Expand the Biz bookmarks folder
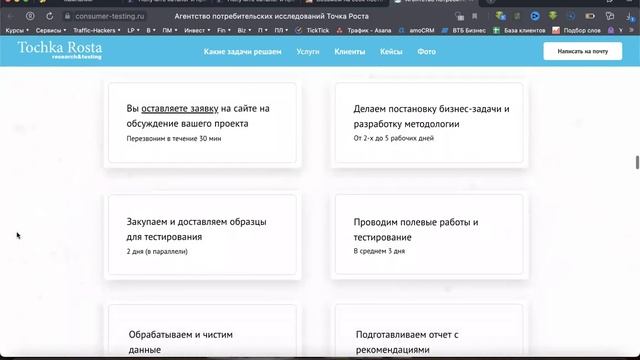 [244, 30]
